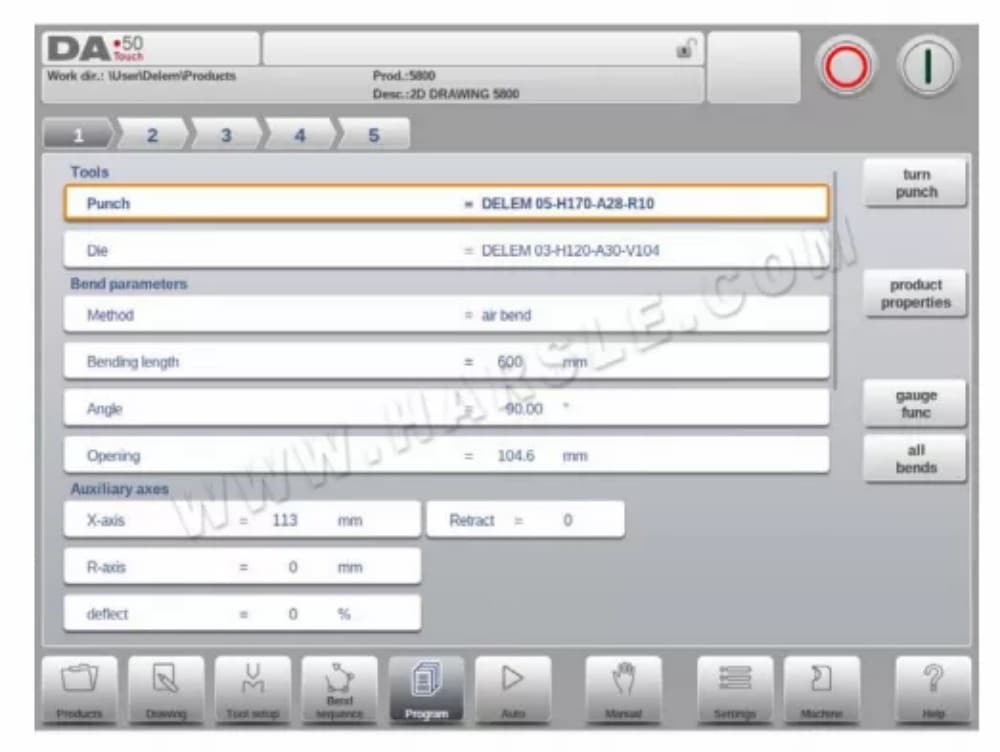The image size is (1000, 752).
Task: Open the Bend sequence icon
Action: (339, 690)
